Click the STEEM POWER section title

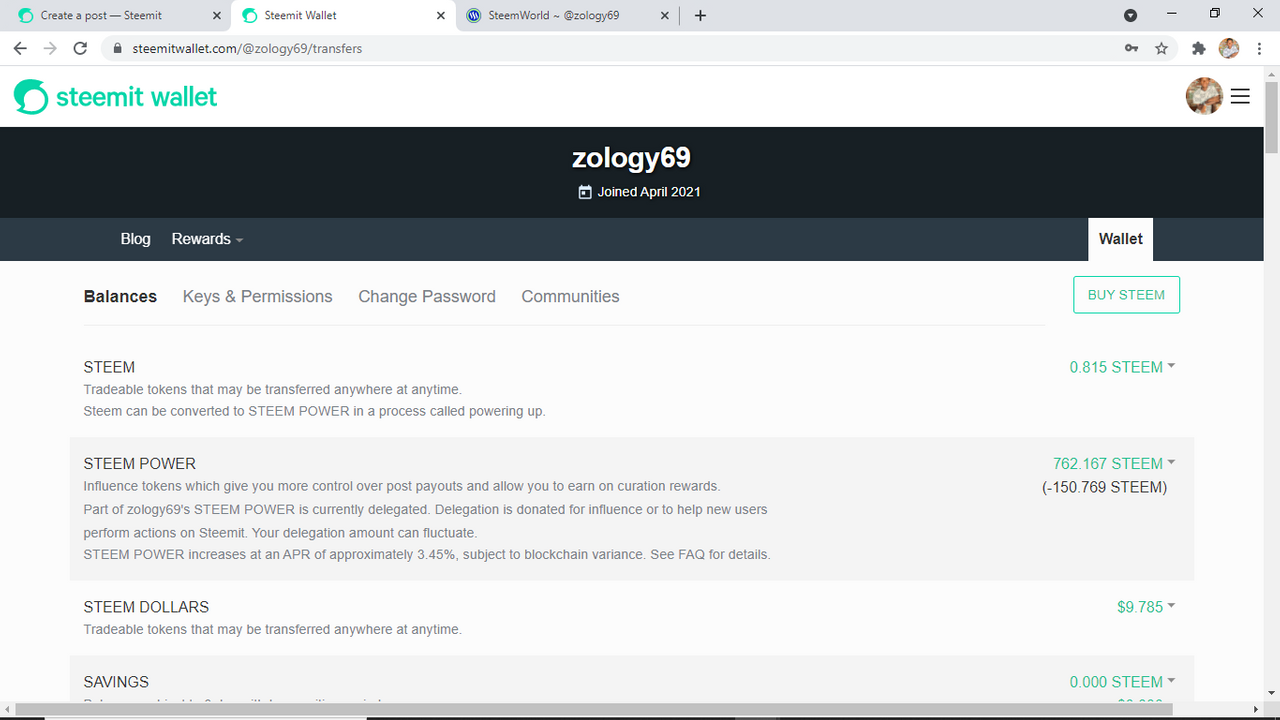point(139,464)
